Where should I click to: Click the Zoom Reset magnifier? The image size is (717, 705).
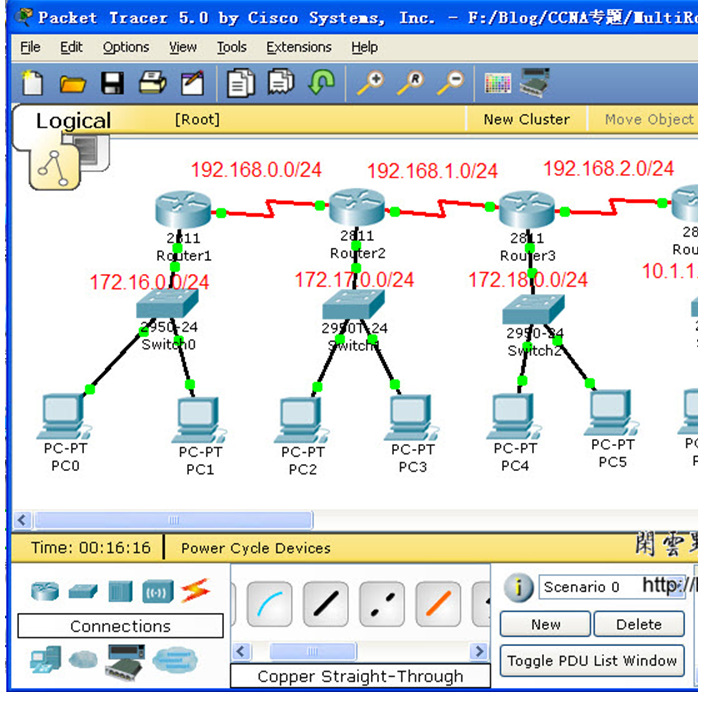coord(411,83)
